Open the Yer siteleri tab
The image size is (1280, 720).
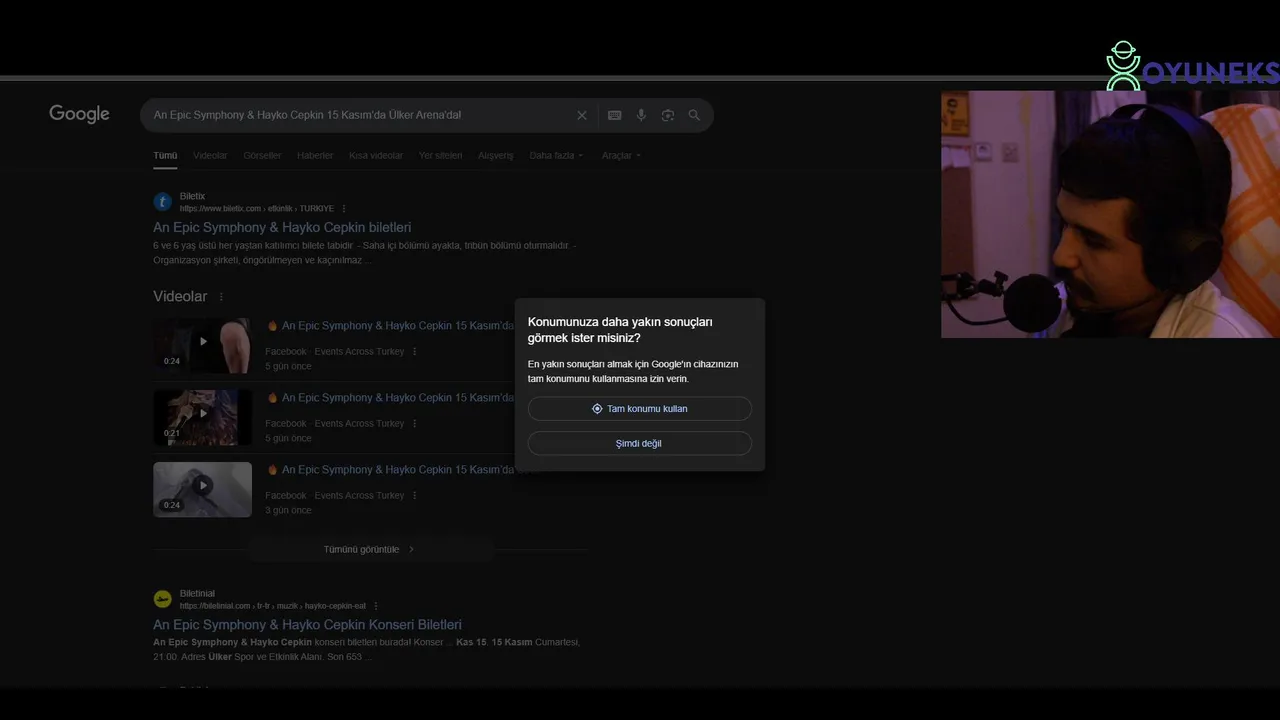click(440, 155)
